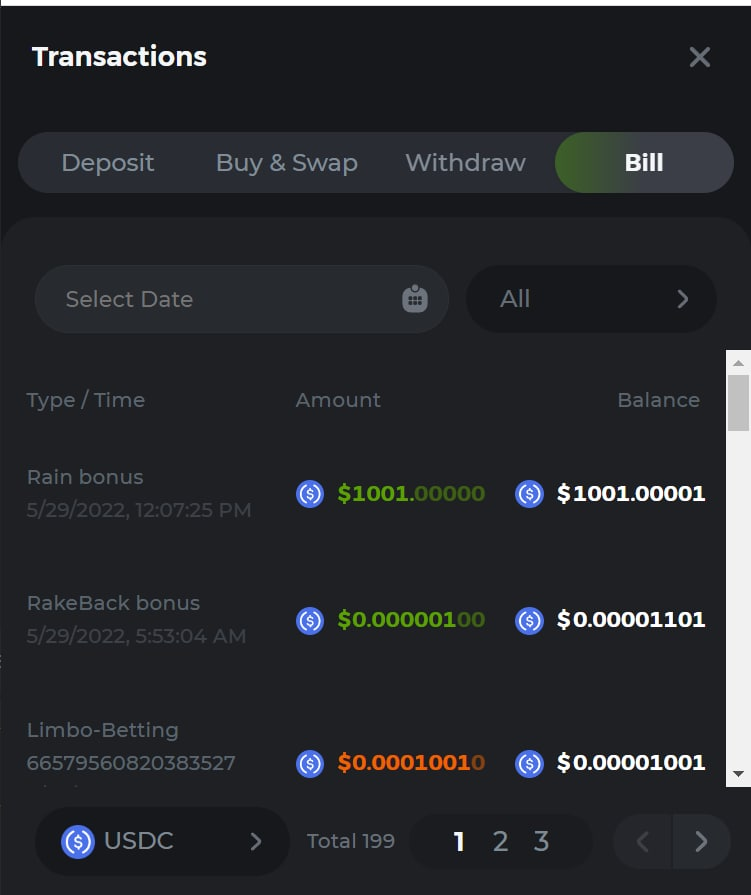751x895 pixels.
Task: Click the scrollbar down arrow
Action: [738, 774]
